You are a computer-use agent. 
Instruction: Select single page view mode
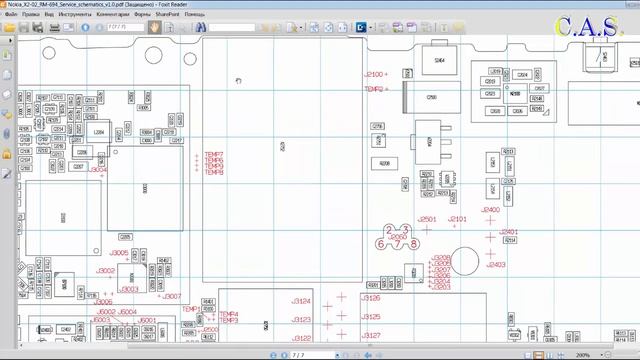tap(528, 355)
